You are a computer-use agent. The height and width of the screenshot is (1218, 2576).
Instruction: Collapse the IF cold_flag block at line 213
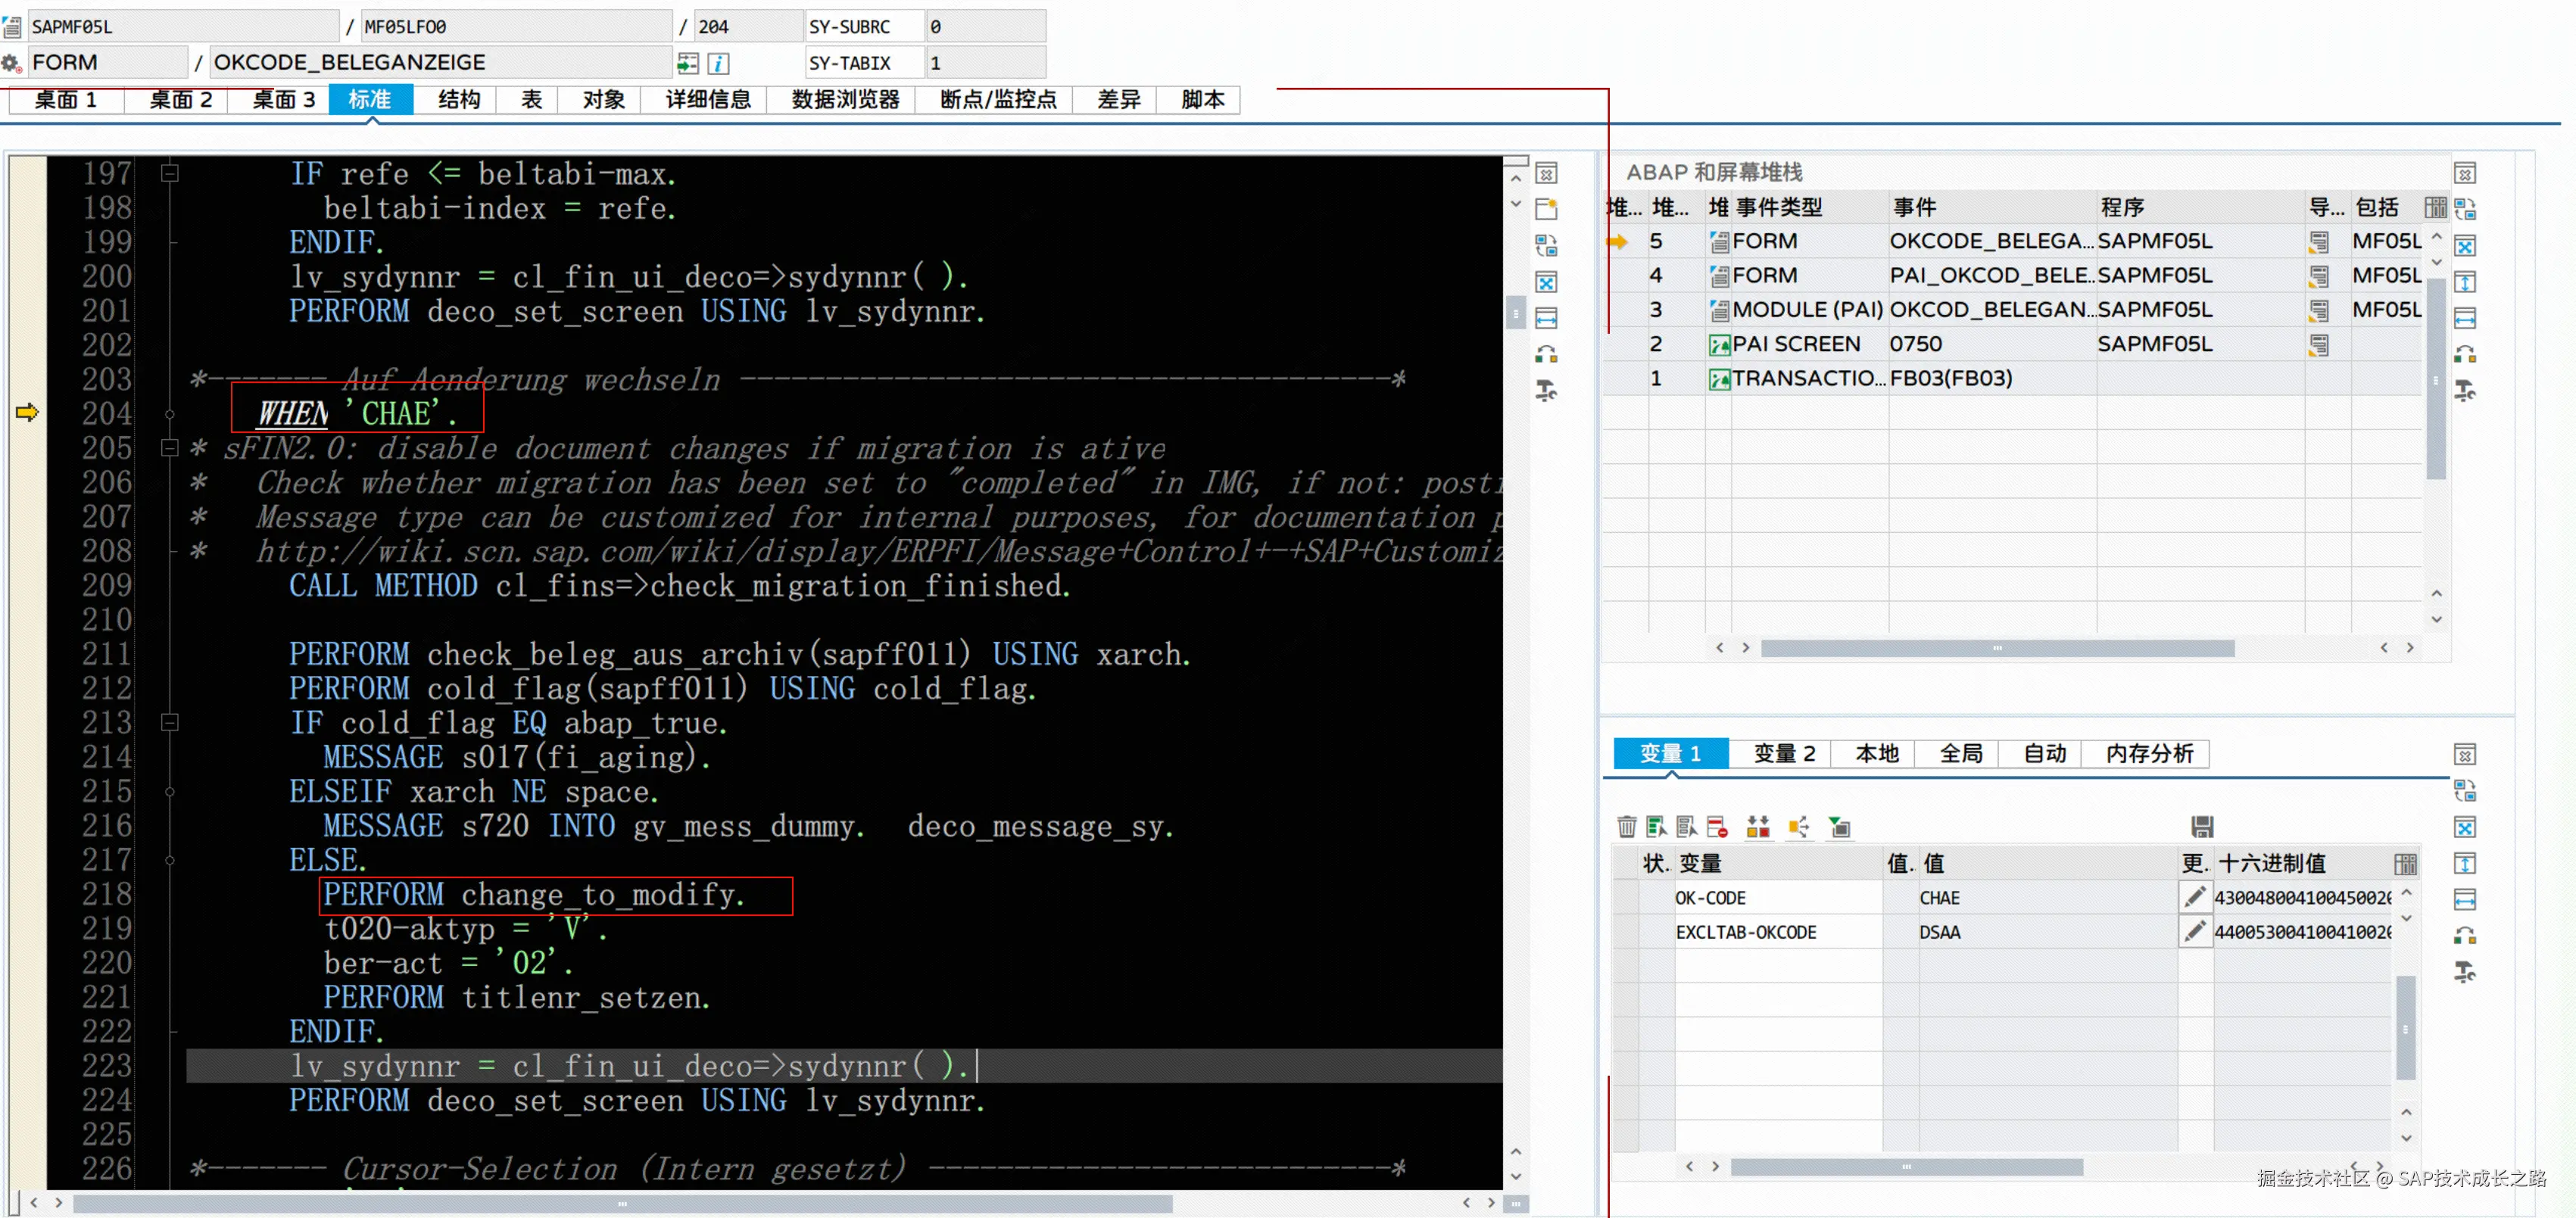(170, 722)
